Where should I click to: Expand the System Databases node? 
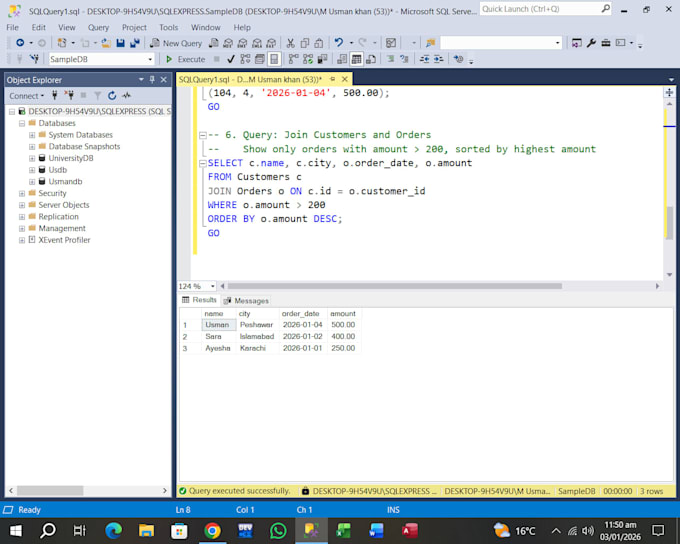[x=32, y=135]
